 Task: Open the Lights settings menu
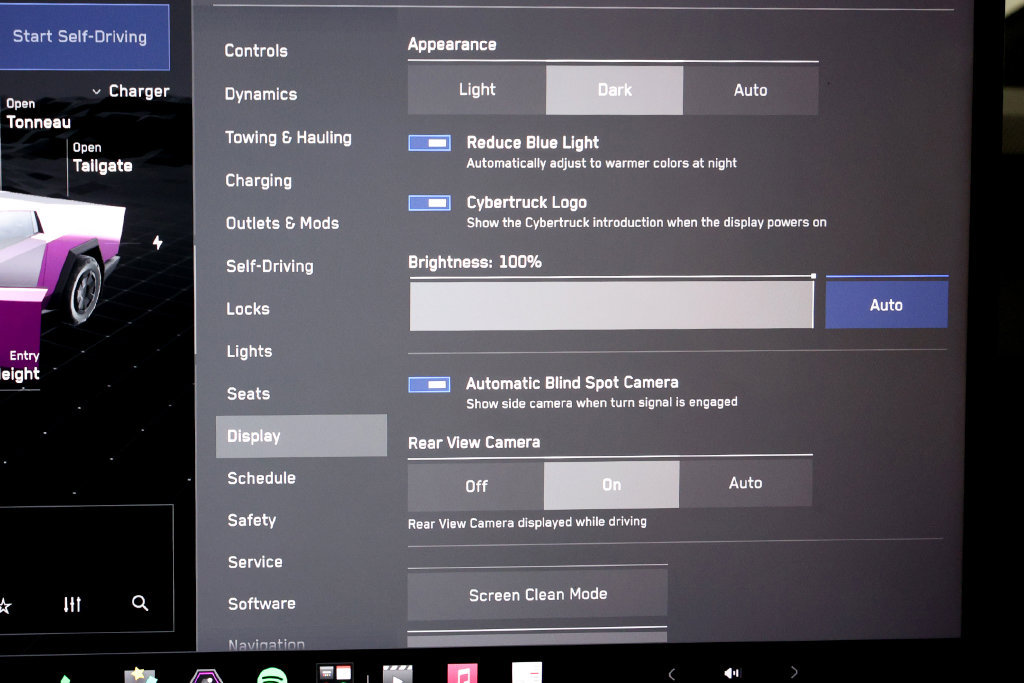coord(249,351)
